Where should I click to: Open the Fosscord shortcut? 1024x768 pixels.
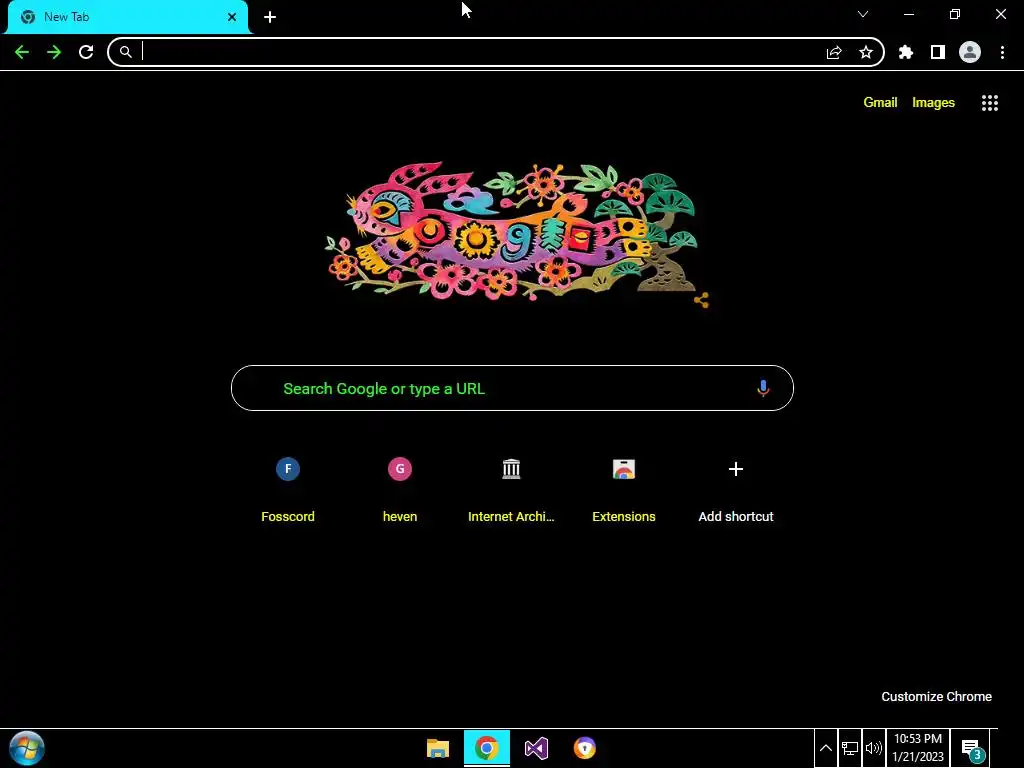click(288, 490)
